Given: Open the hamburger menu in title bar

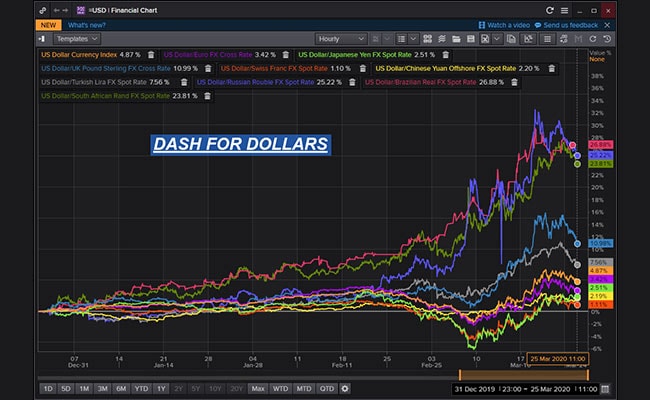Looking at the screenshot, I should pos(564,10).
